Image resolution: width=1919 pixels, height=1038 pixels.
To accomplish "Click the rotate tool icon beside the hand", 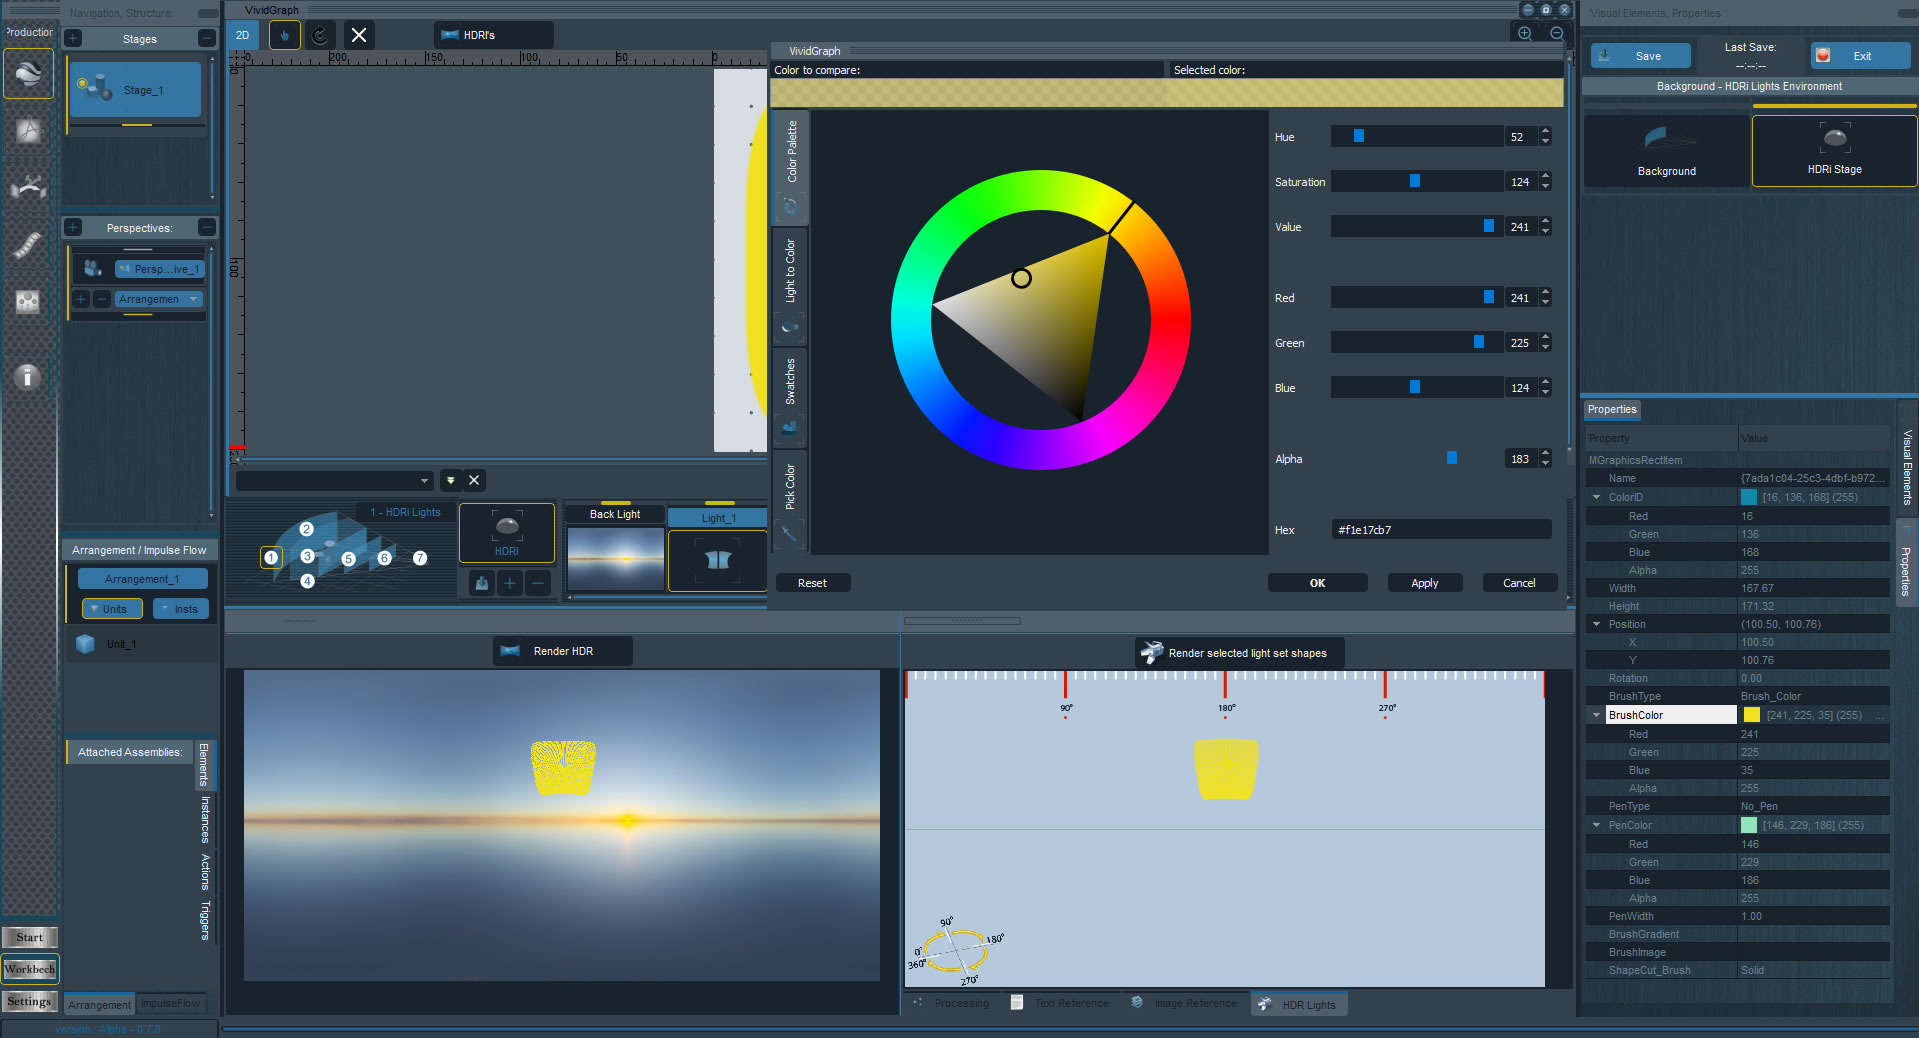I will coord(320,35).
